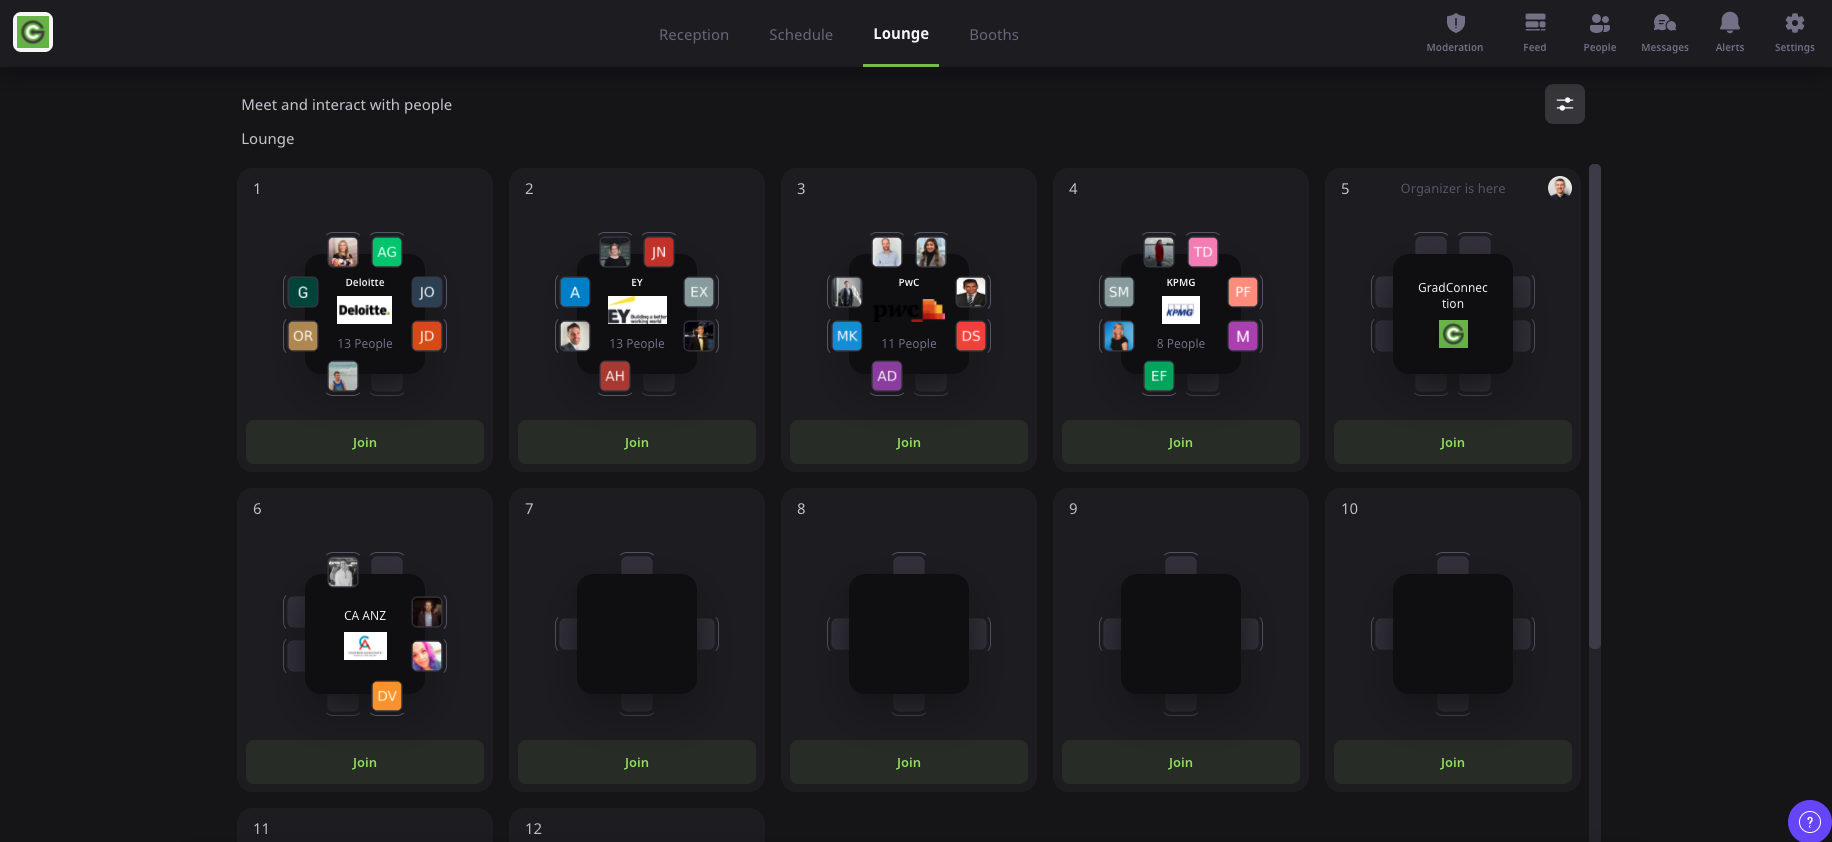
Task: Join empty table 8
Action: coord(909,762)
